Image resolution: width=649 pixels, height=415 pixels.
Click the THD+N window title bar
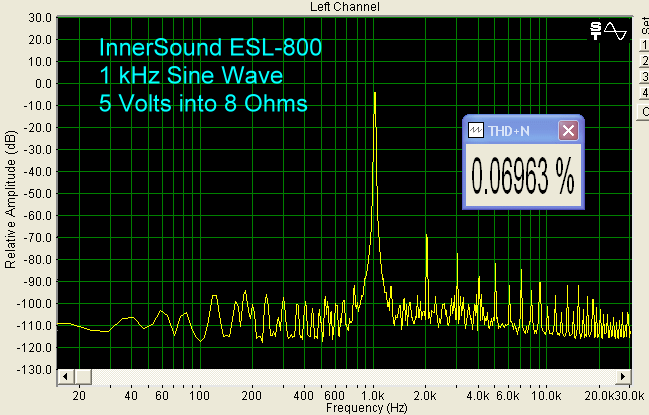(x=523, y=130)
